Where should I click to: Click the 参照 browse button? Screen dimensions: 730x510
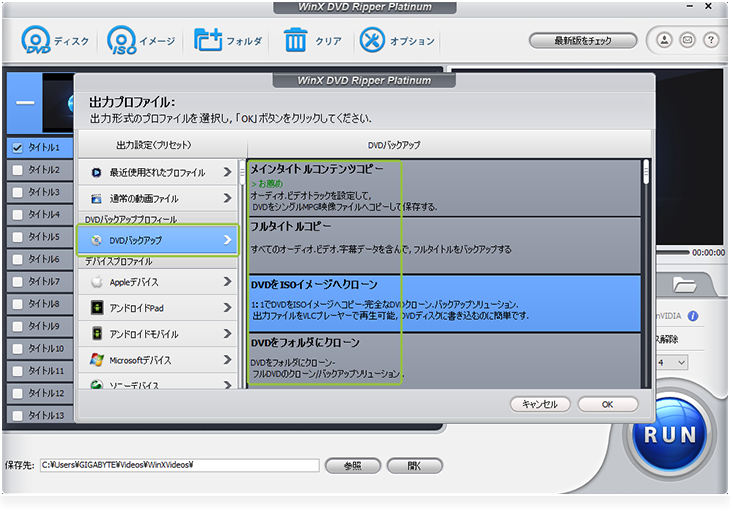tap(352, 465)
